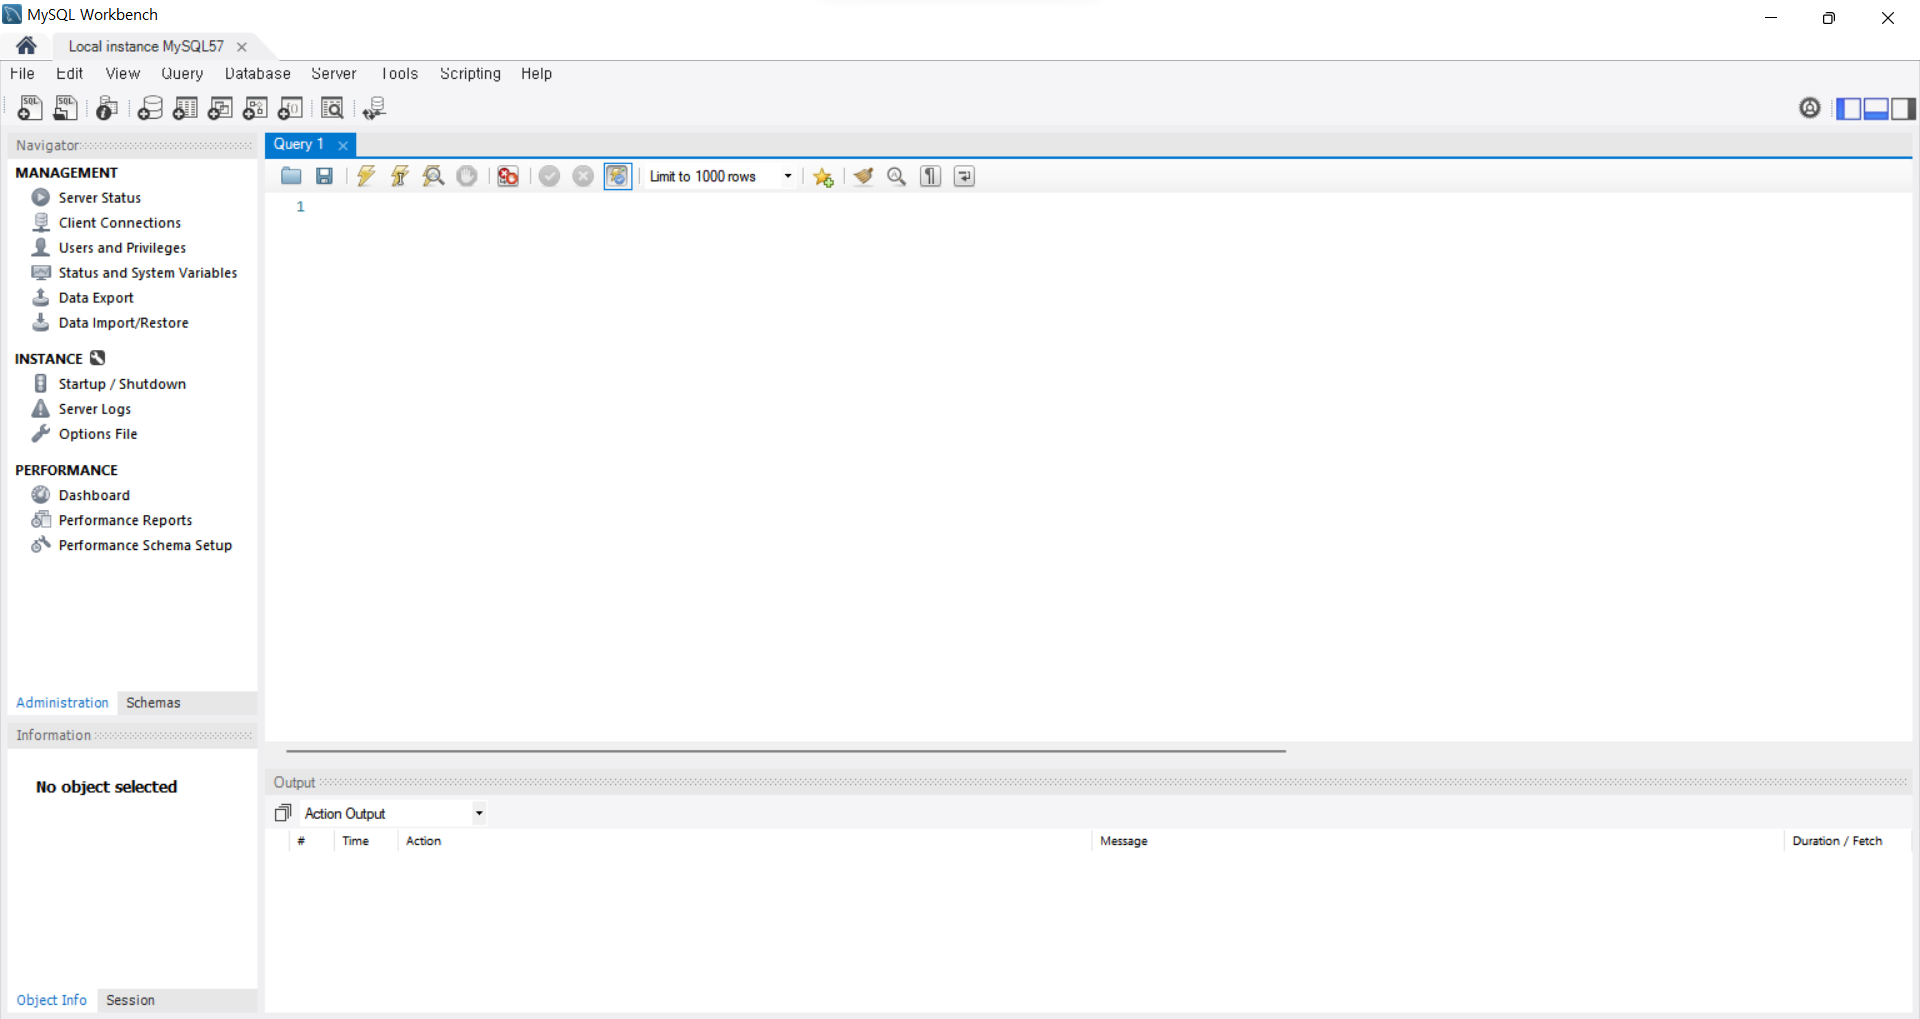Open the Help menu
This screenshot has height=1019, width=1920.
tap(536, 74)
